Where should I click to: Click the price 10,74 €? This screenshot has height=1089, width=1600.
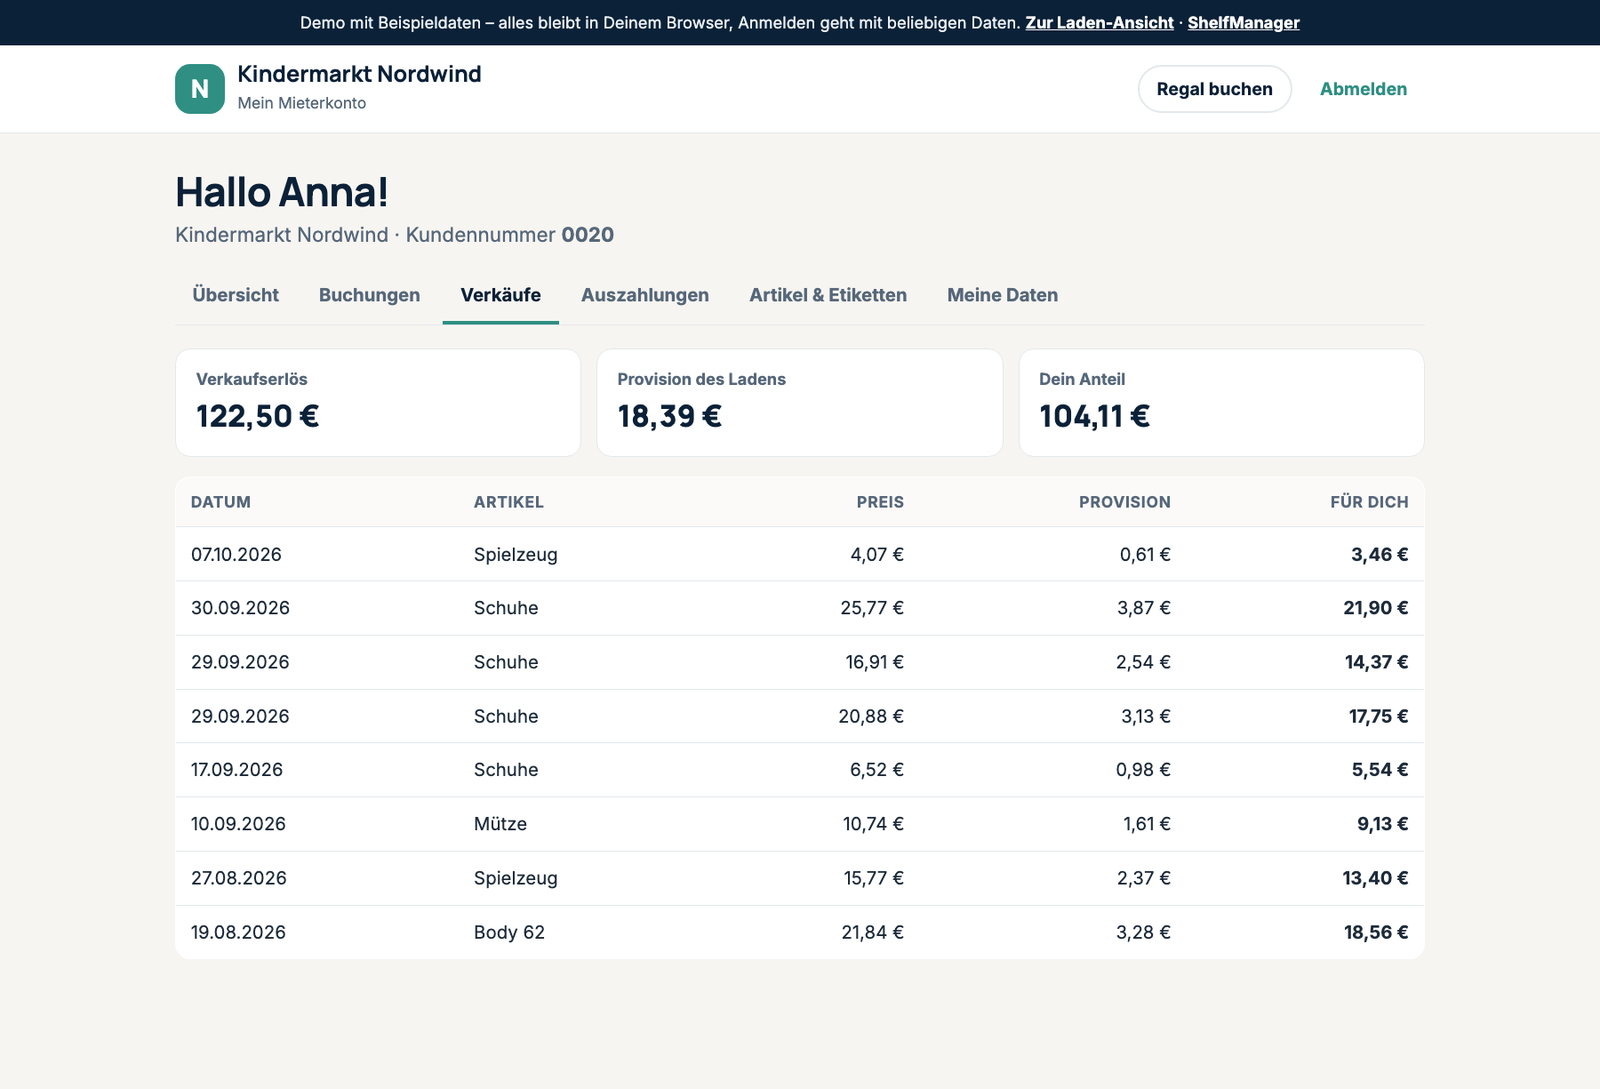[873, 824]
